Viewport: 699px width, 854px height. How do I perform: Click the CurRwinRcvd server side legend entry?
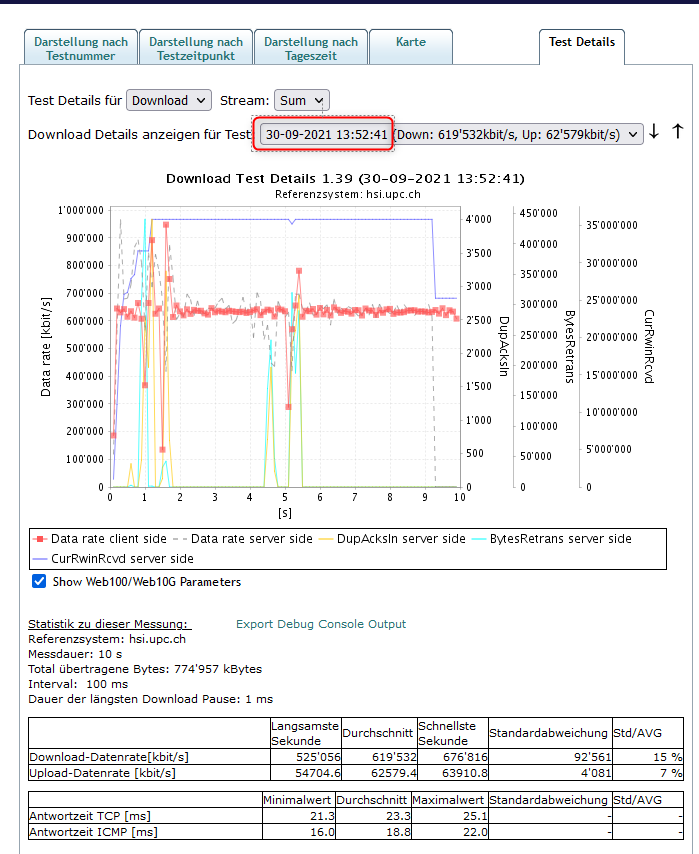(x=121, y=559)
